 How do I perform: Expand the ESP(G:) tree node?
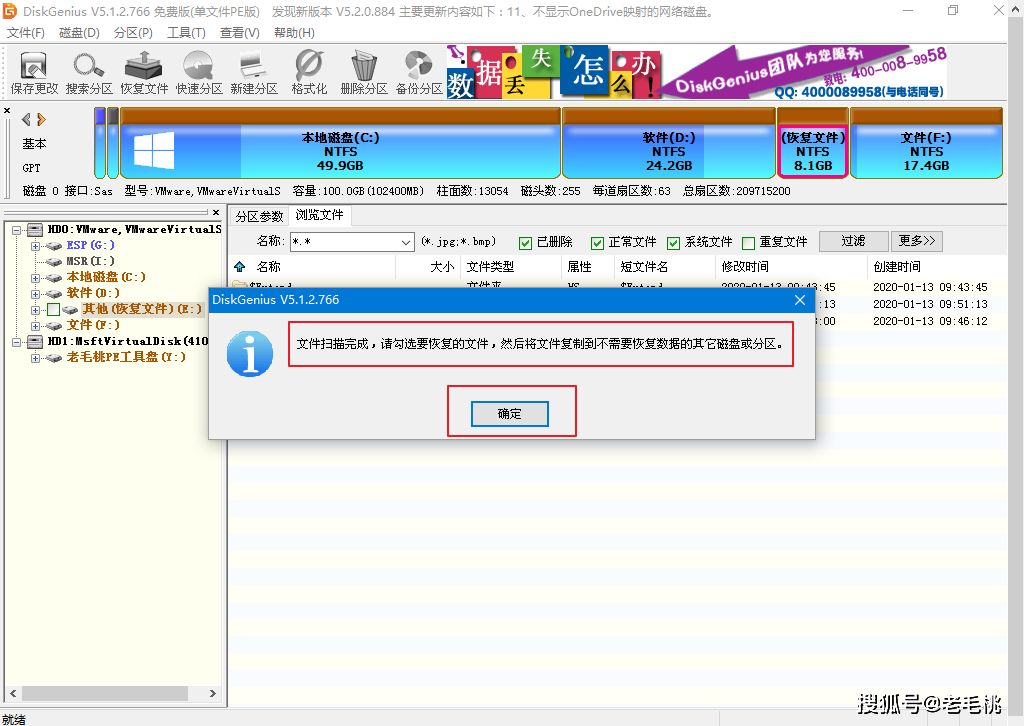(x=35, y=246)
